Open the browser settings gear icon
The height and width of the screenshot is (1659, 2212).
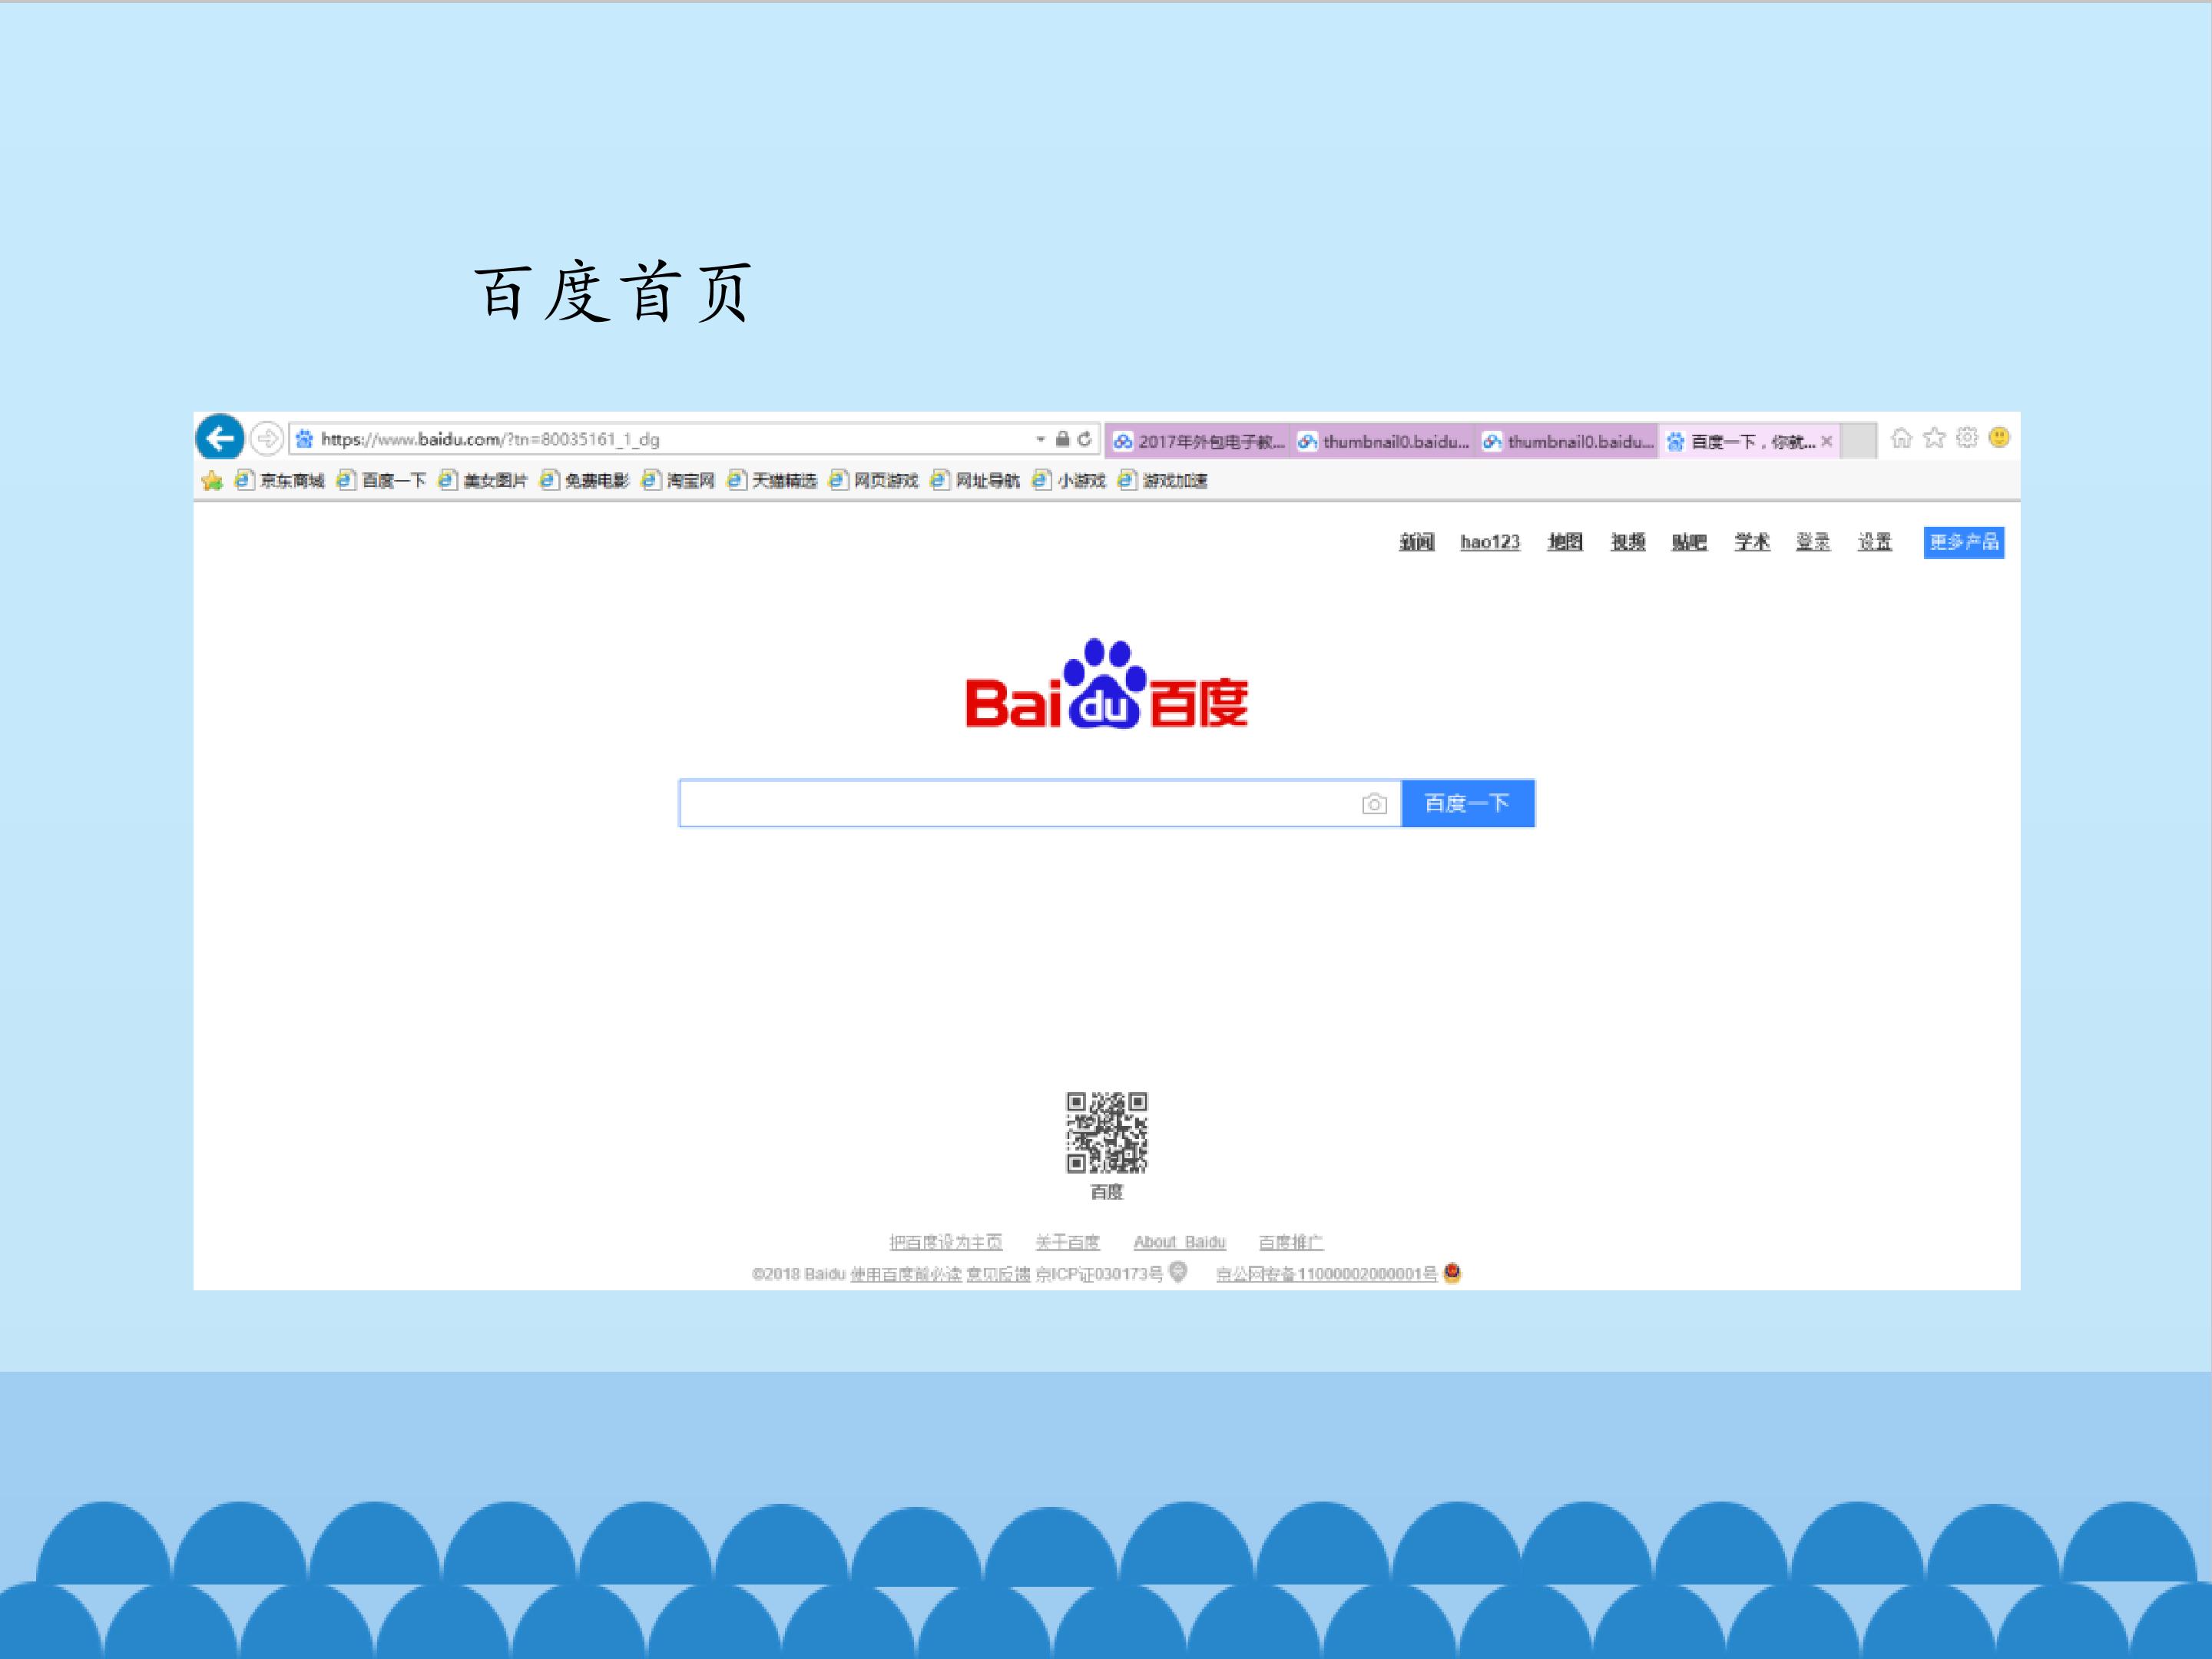(x=1967, y=438)
